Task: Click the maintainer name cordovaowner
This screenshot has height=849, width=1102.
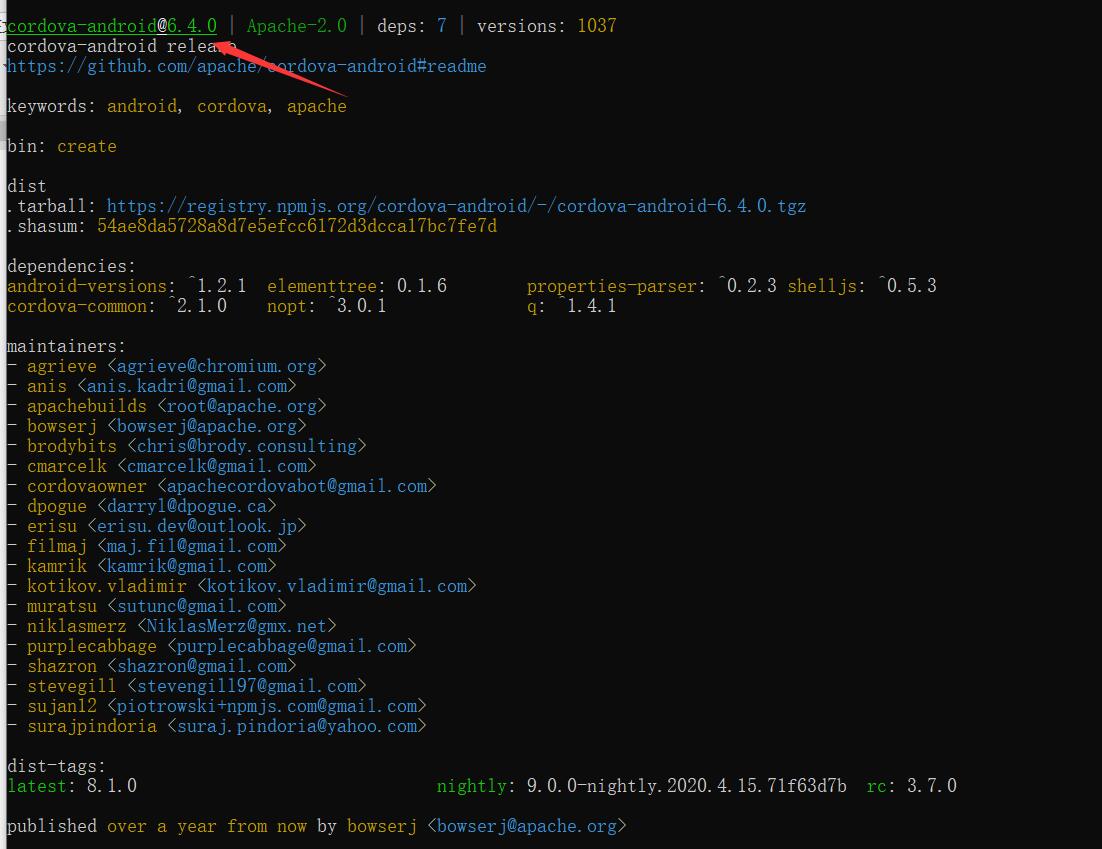Action: pyautogui.click(x=86, y=486)
